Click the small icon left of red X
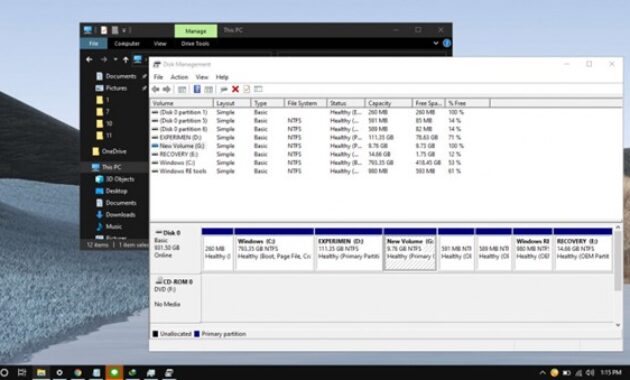This screenshot has width=630, height=380. pyautogui.click(x=224, y=89)
